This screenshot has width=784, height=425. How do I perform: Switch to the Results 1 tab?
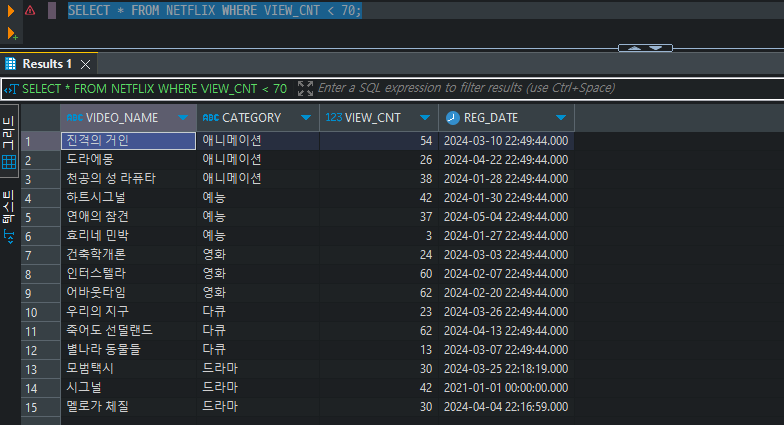tap(47, 64)
